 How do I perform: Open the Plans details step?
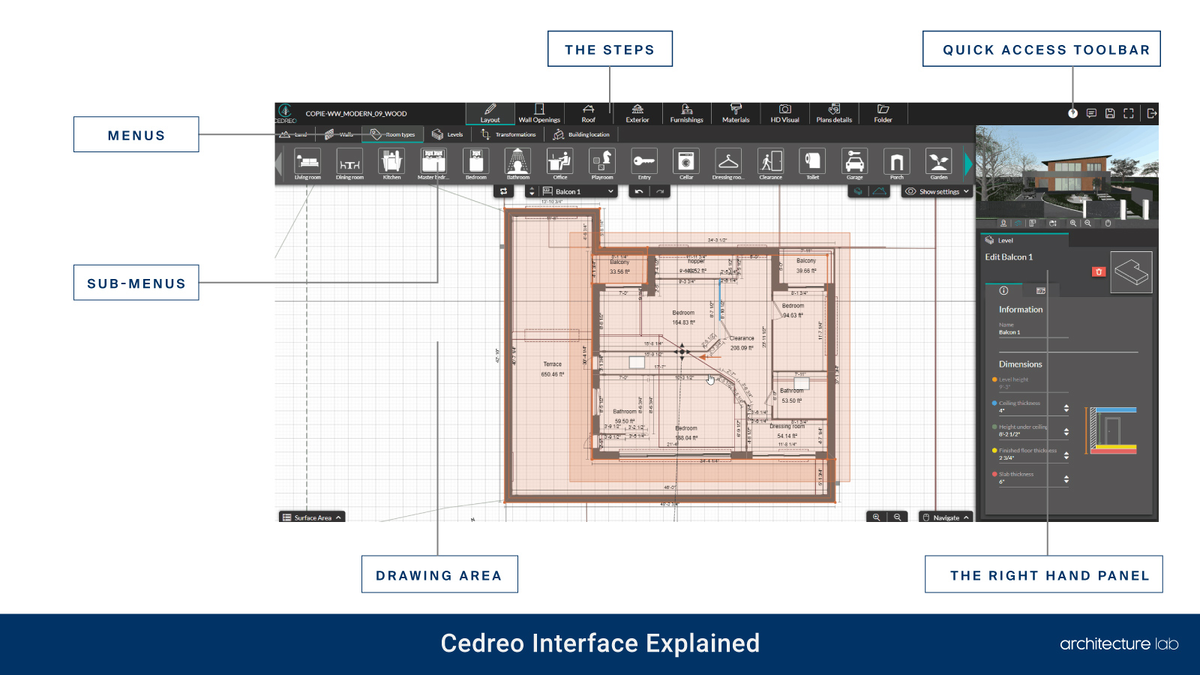[x=834, y=113]
